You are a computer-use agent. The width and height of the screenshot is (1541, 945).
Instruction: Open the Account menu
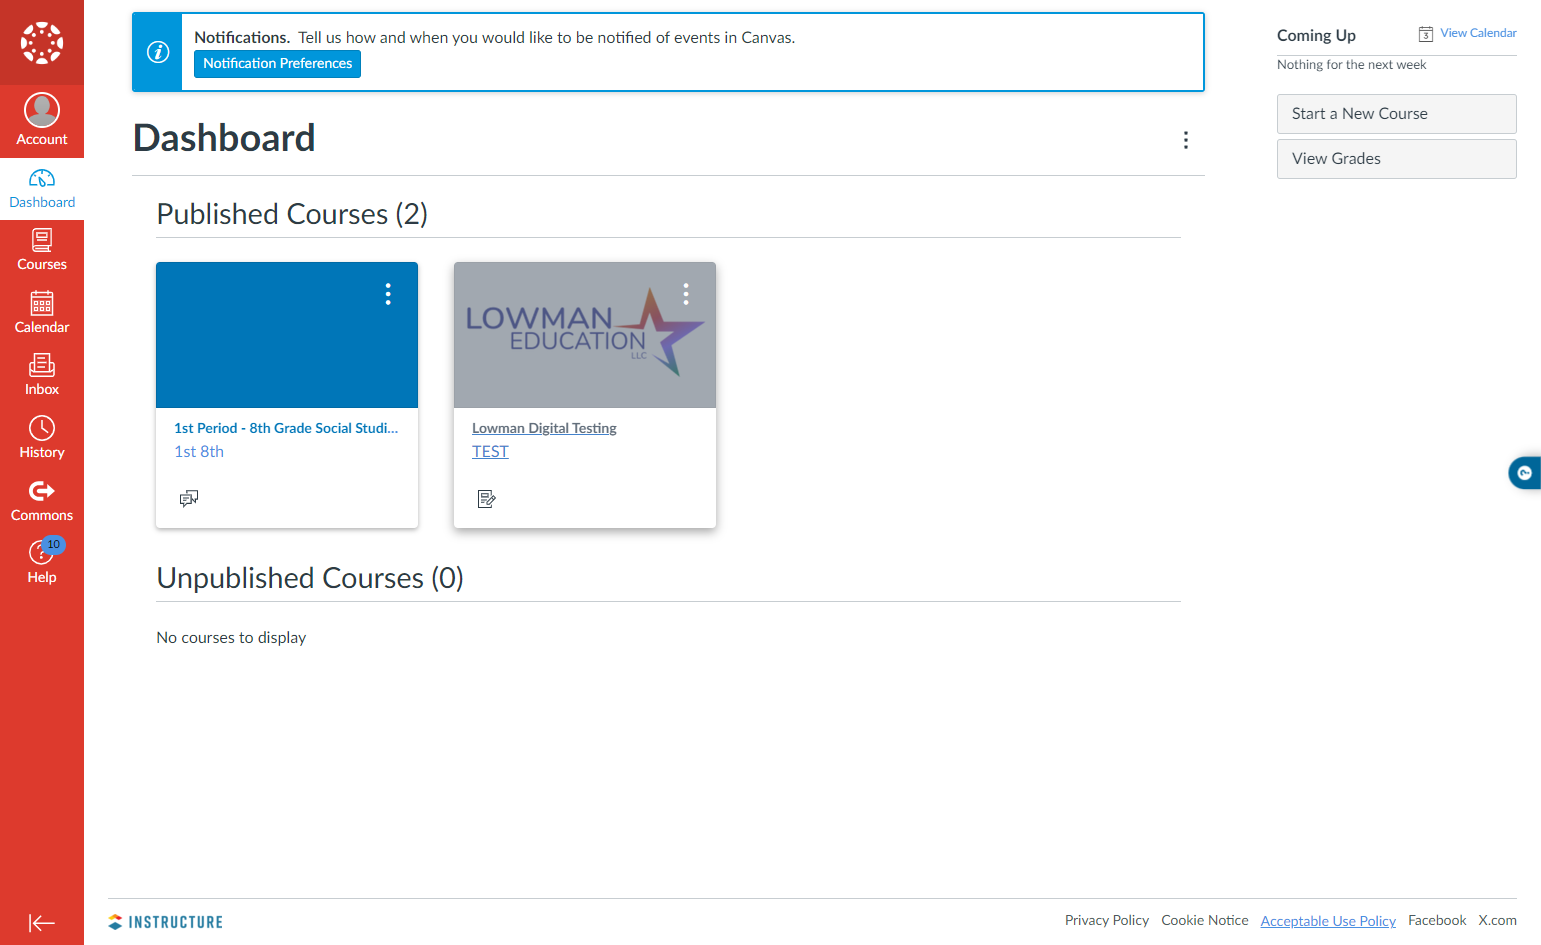(42, 120)
